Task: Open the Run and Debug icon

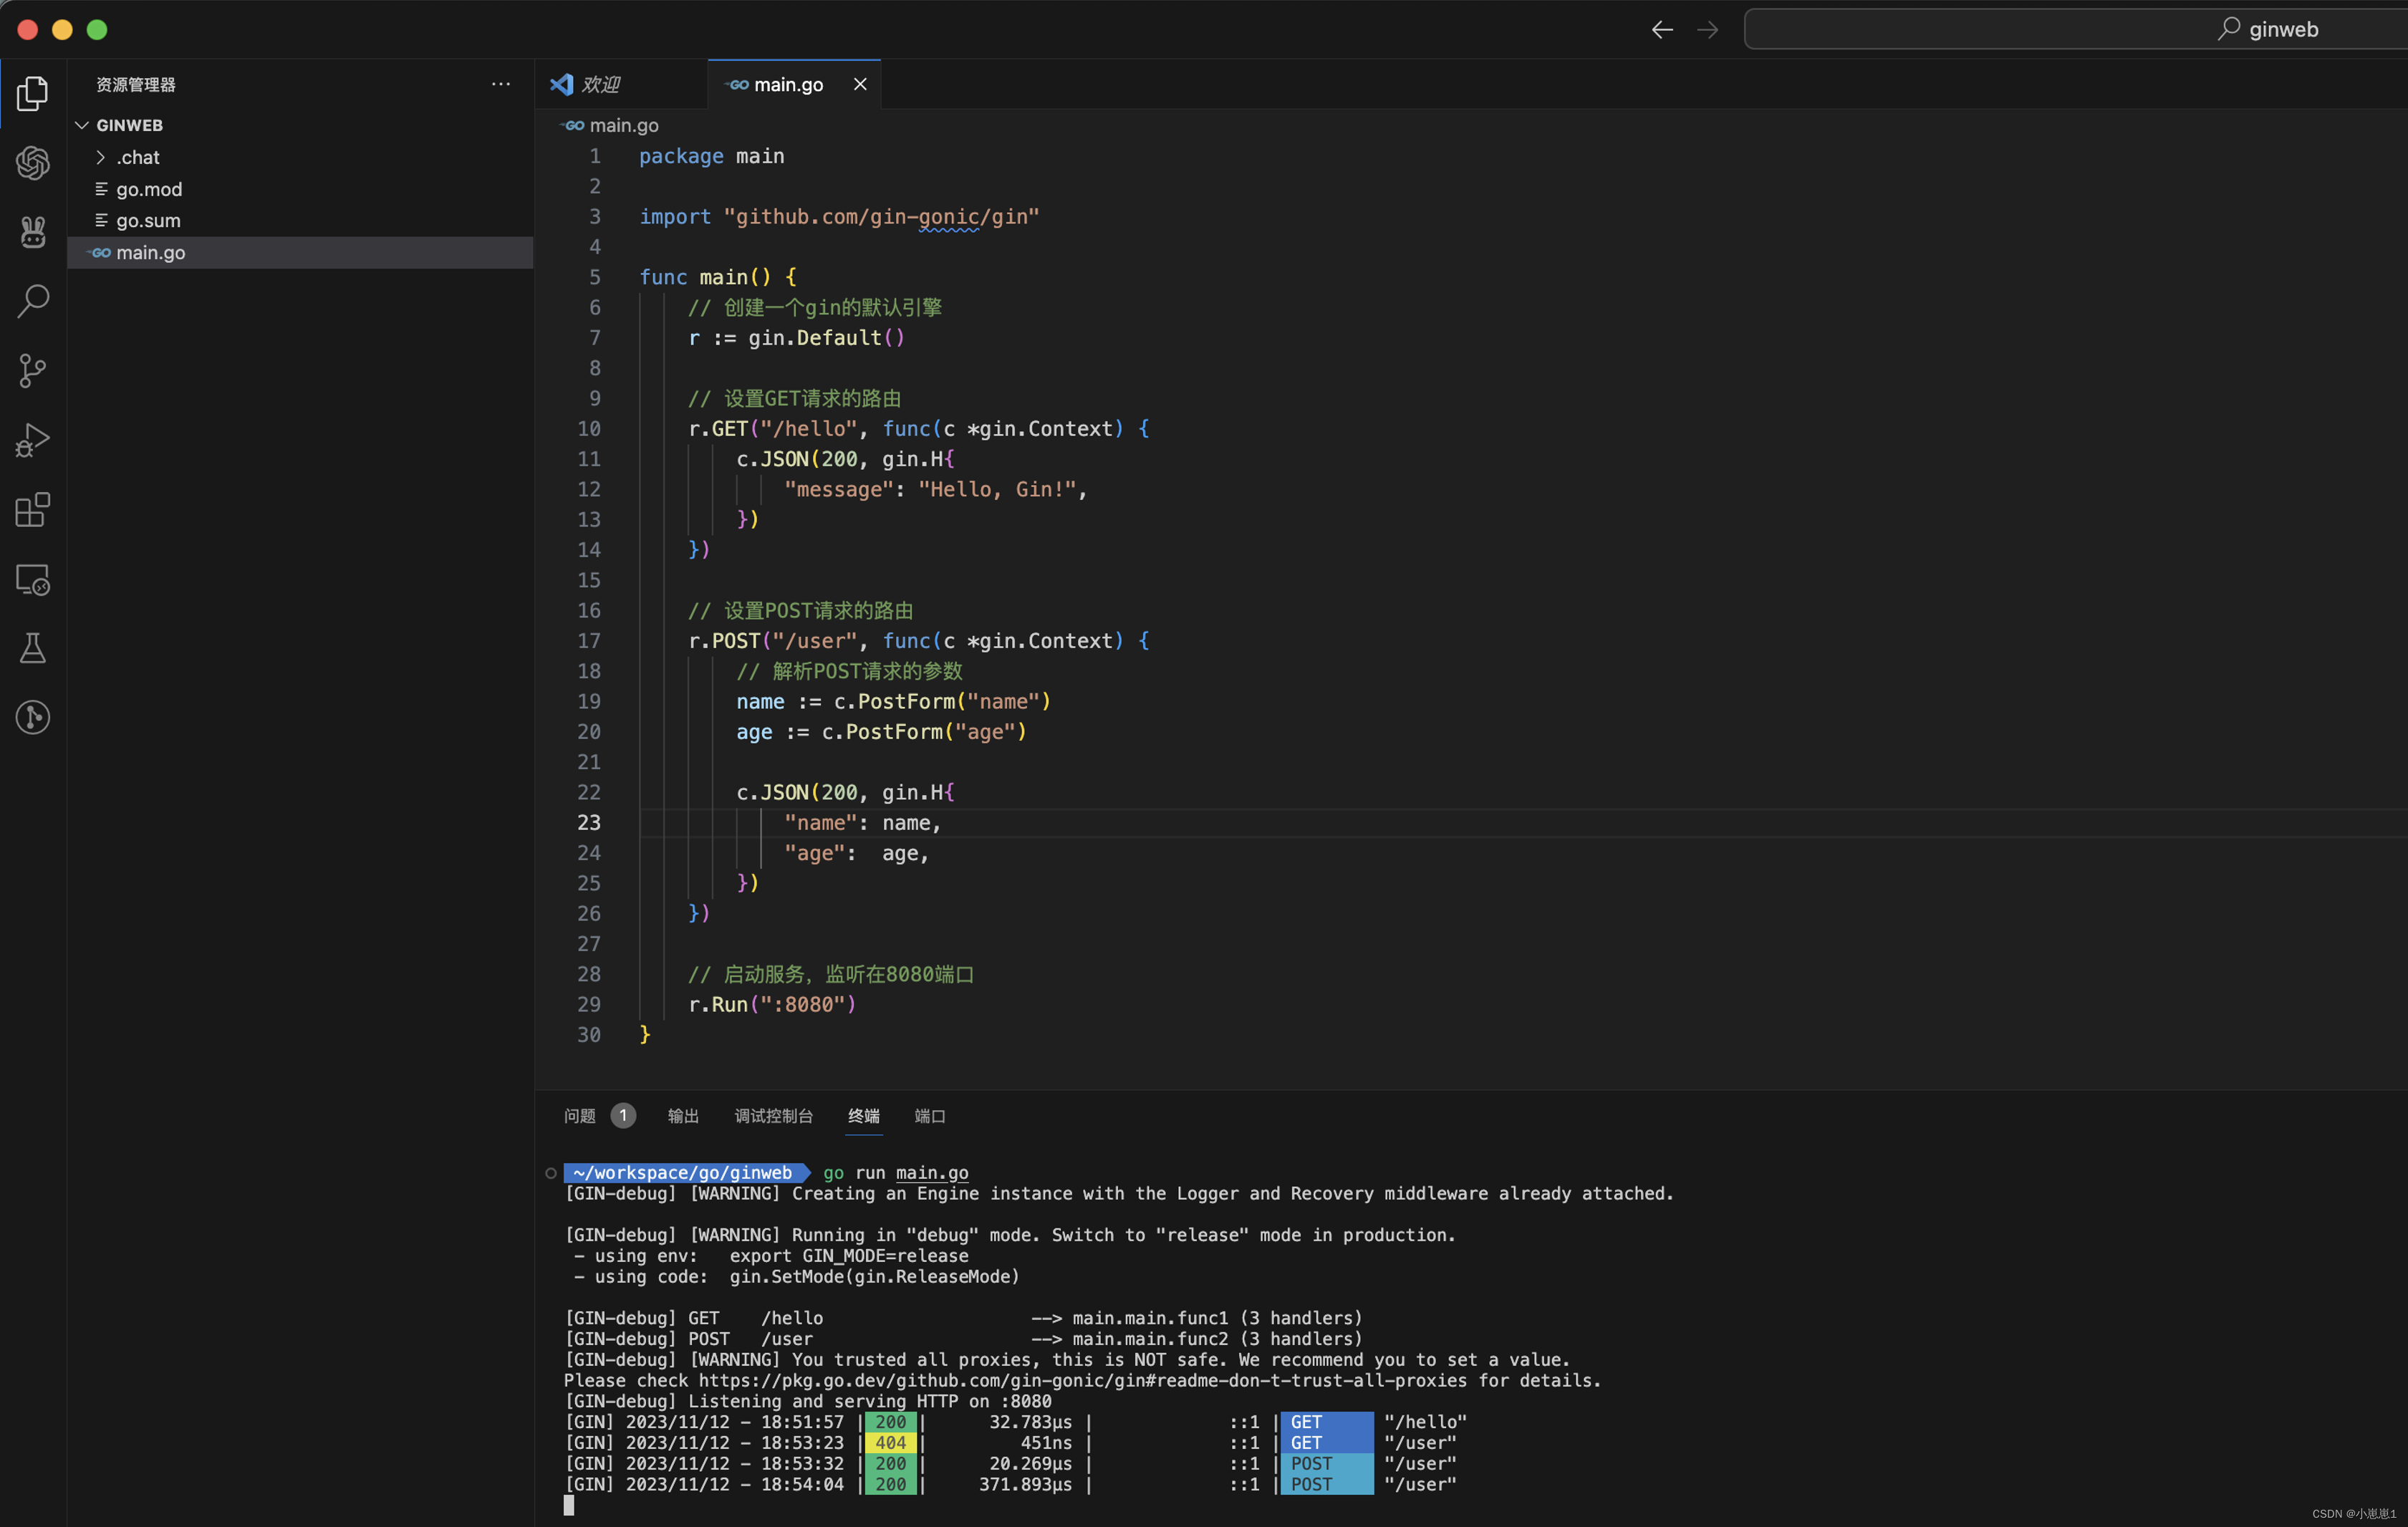Action: [33, 440]
